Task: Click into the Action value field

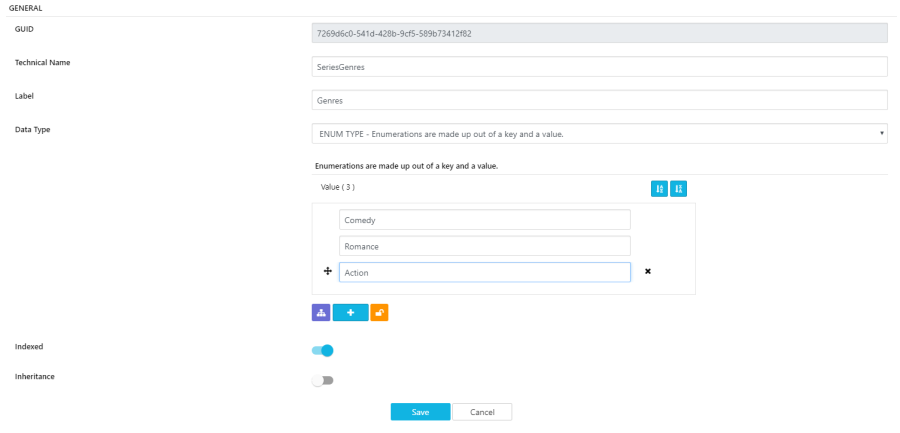Action: [x=485, y=272]
